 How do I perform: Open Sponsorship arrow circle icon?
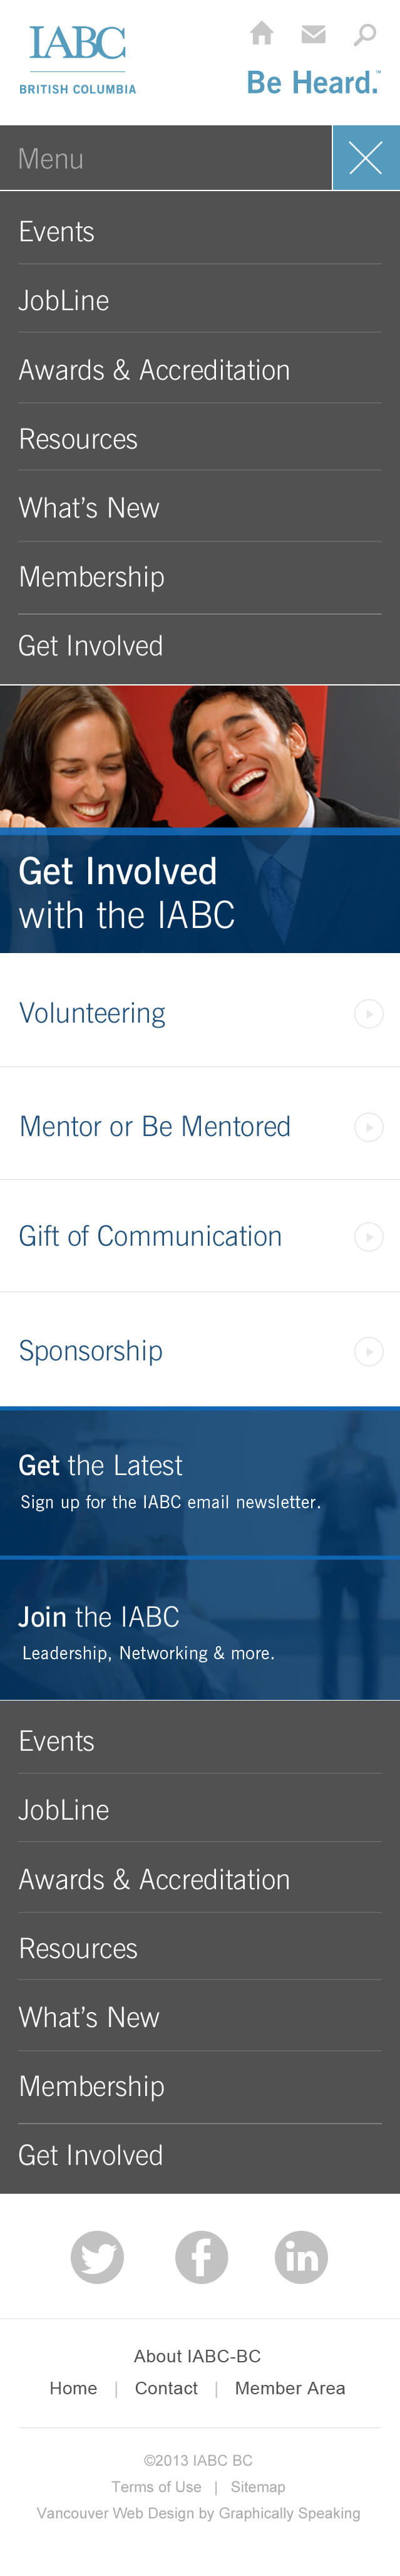pos(369,1351)
